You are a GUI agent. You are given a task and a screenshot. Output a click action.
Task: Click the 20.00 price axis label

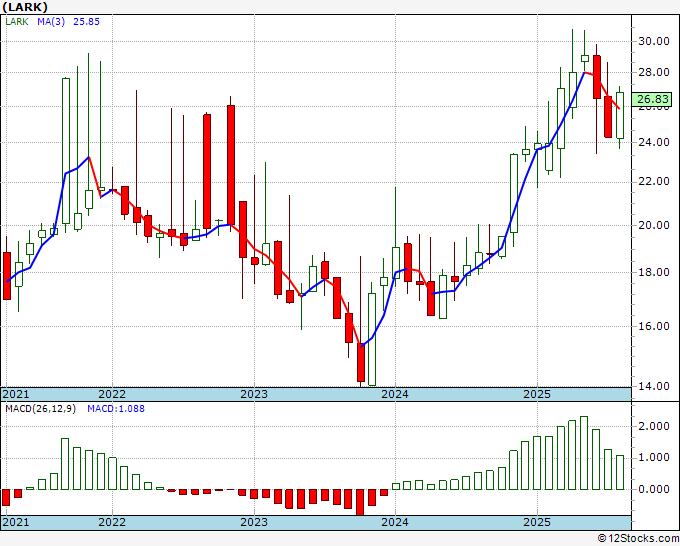point(654,225)
